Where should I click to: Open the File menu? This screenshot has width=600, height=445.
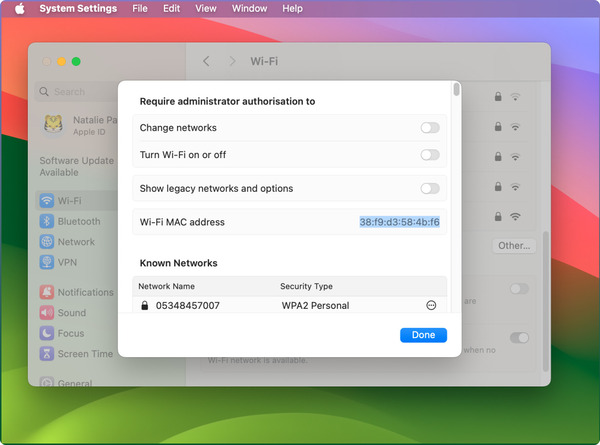coord(140,8)
